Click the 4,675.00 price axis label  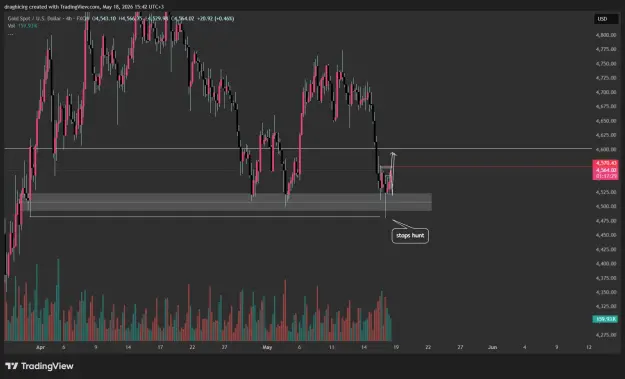click(x=606, y=106)
